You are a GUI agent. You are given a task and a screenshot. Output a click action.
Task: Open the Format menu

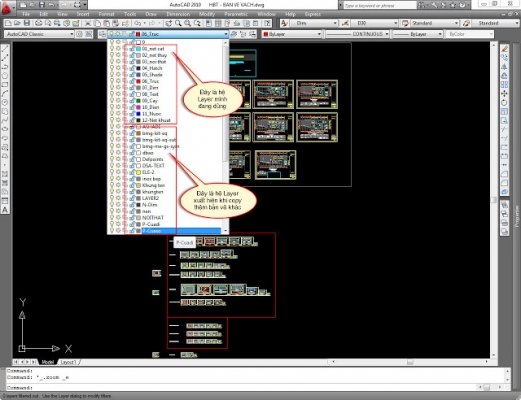click(x=106, y=14)
